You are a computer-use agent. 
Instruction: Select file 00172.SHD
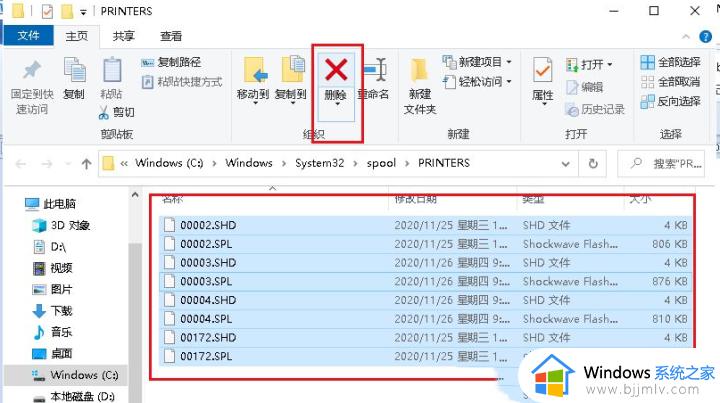[425, 338]
